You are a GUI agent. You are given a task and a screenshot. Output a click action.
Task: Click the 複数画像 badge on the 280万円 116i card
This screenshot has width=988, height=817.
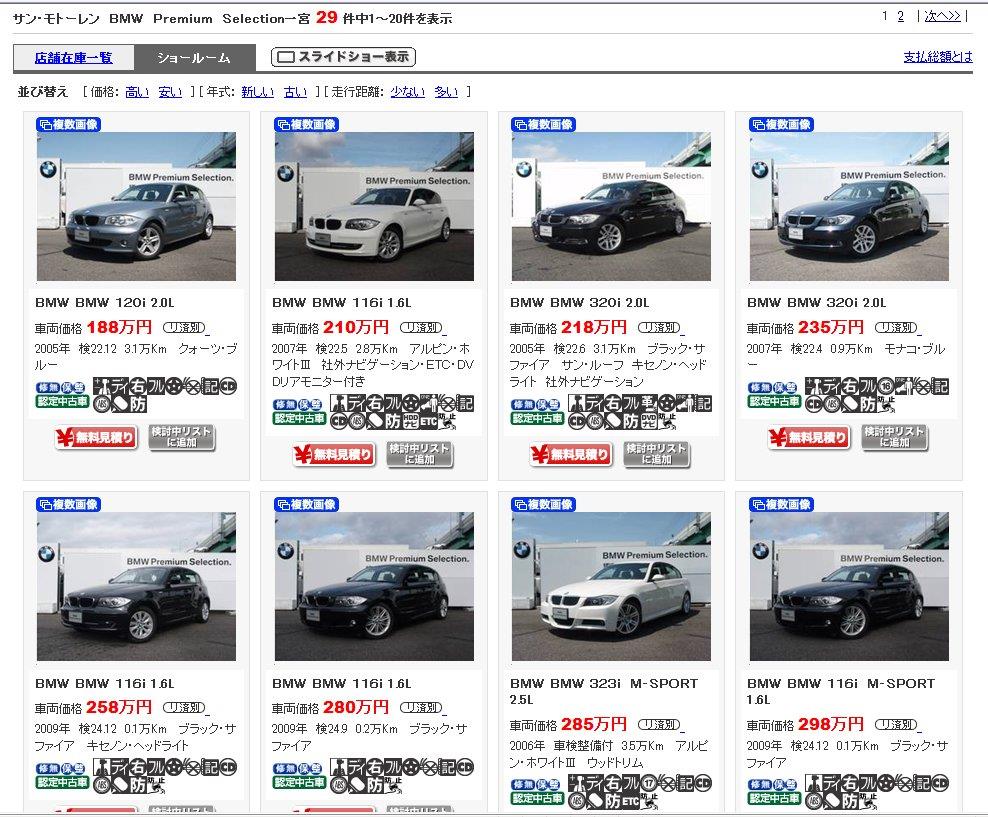tap(307, 505)
